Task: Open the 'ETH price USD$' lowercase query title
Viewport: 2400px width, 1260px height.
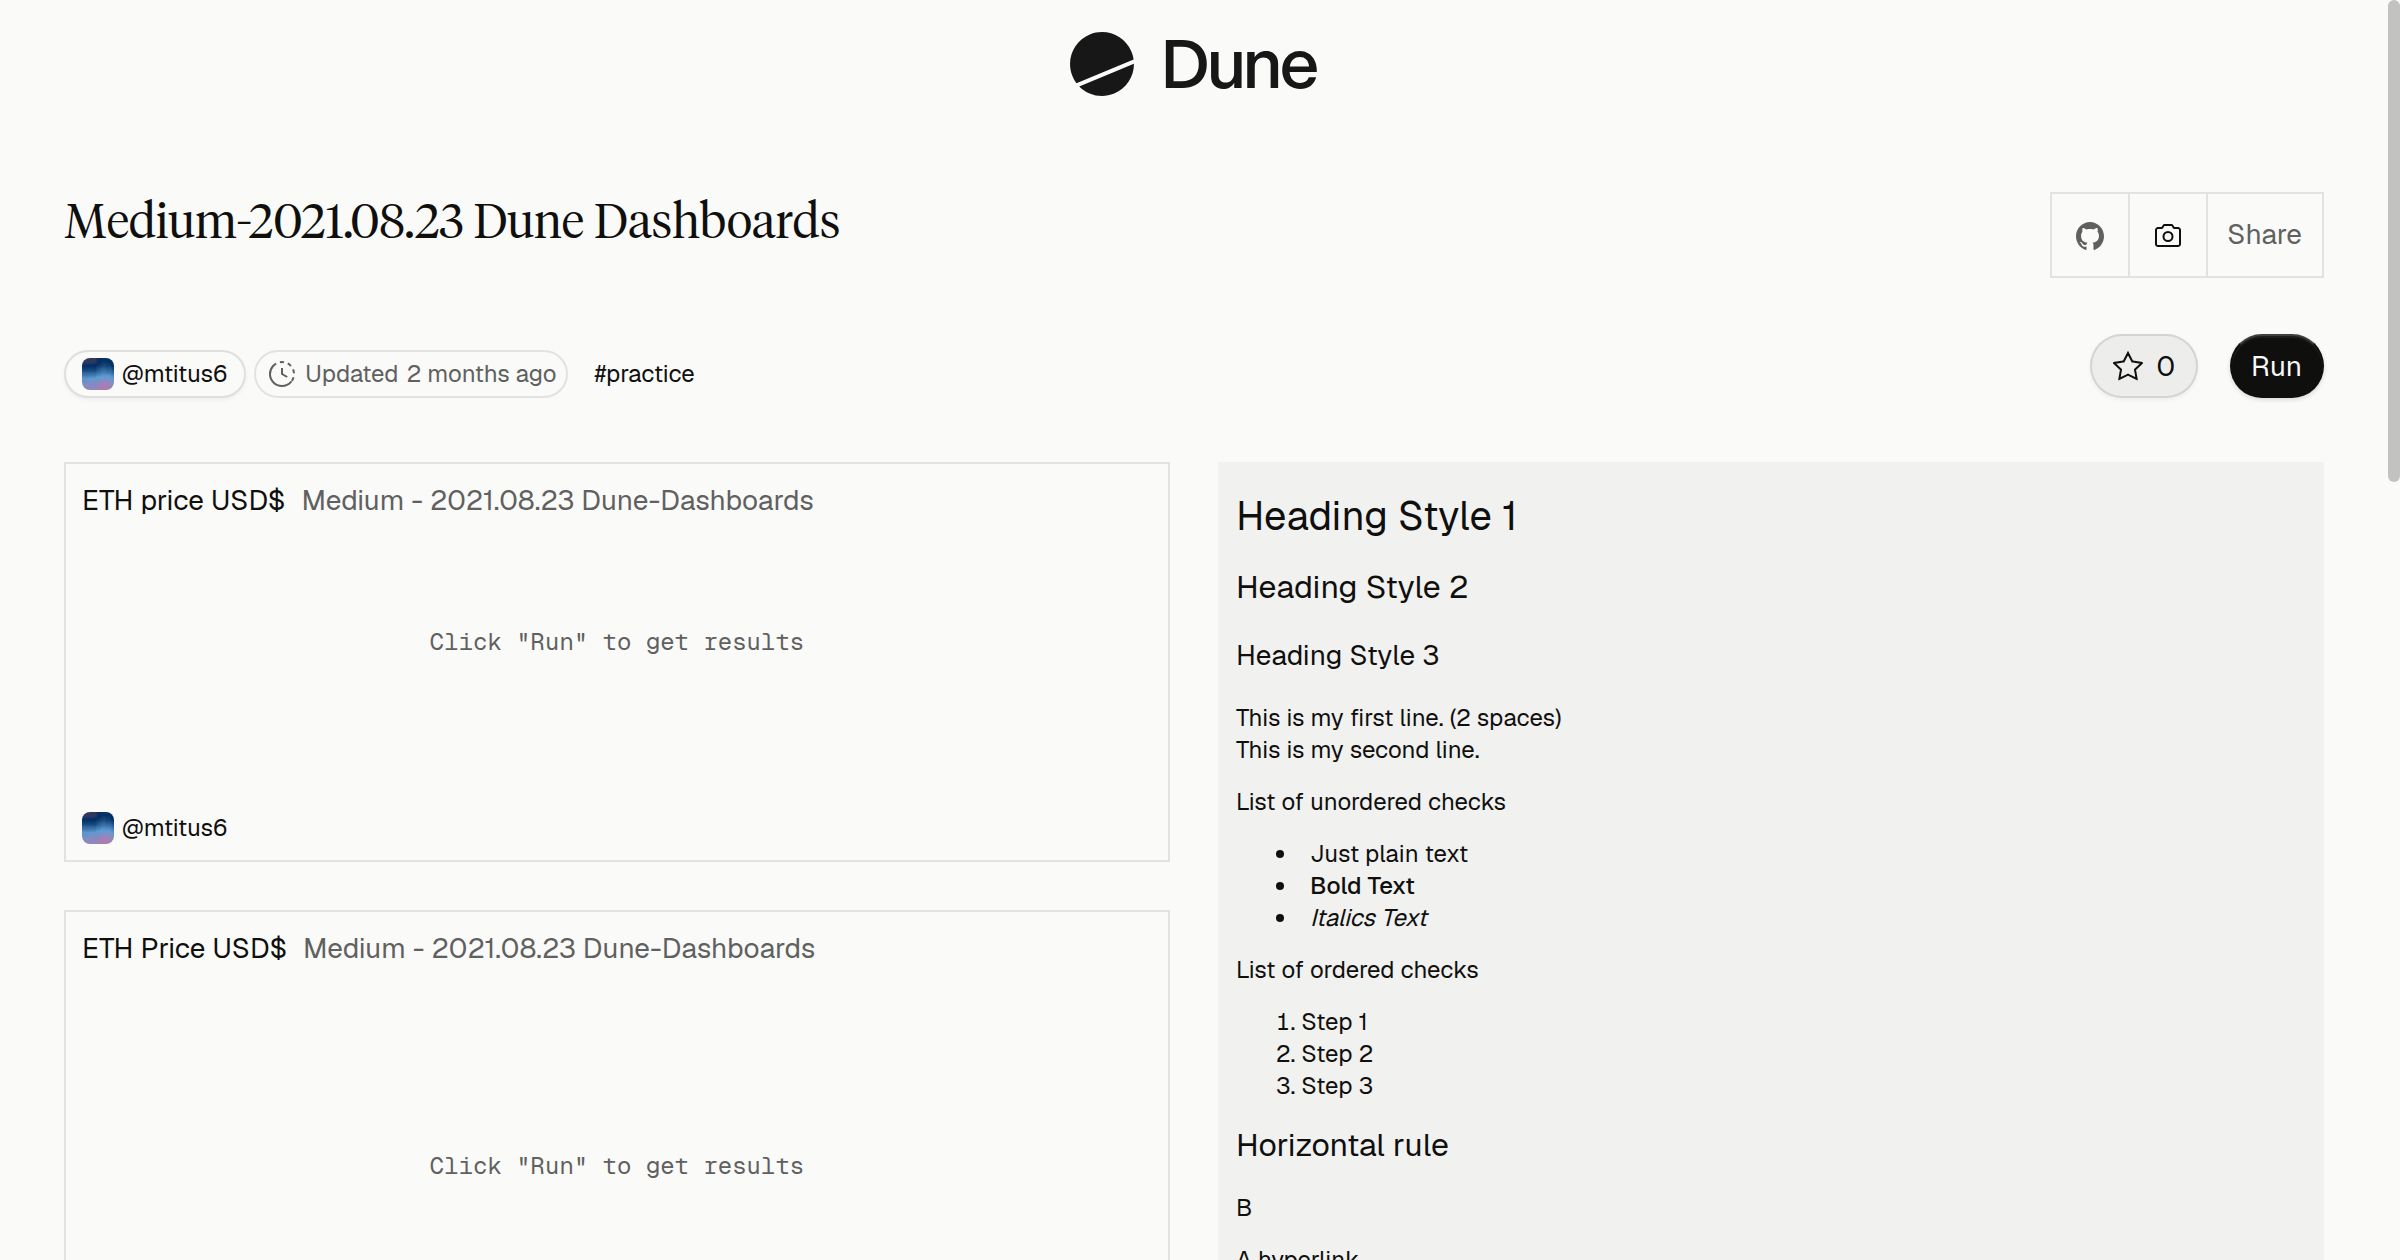Action: [x=183, y=500]
